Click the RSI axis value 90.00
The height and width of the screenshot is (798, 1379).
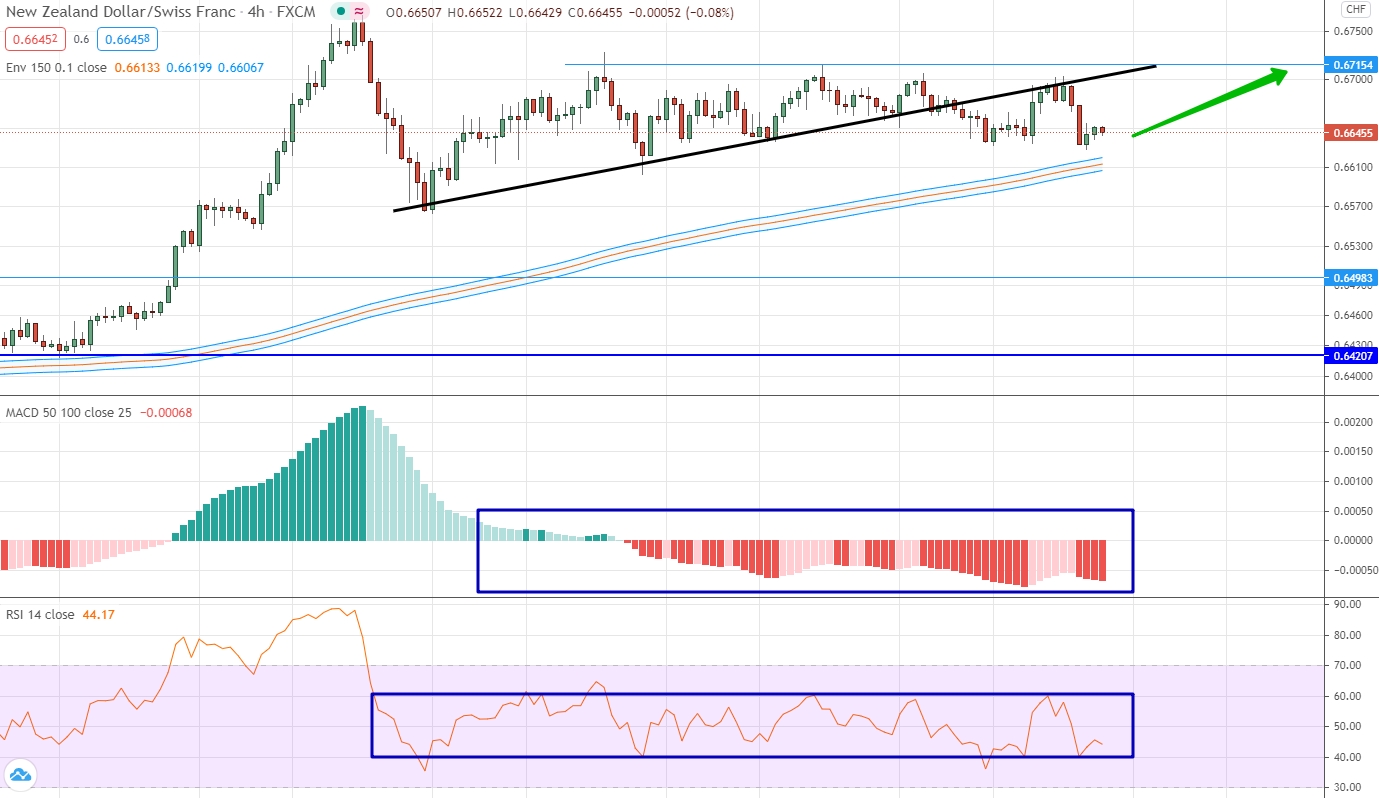coord(1348,605)
